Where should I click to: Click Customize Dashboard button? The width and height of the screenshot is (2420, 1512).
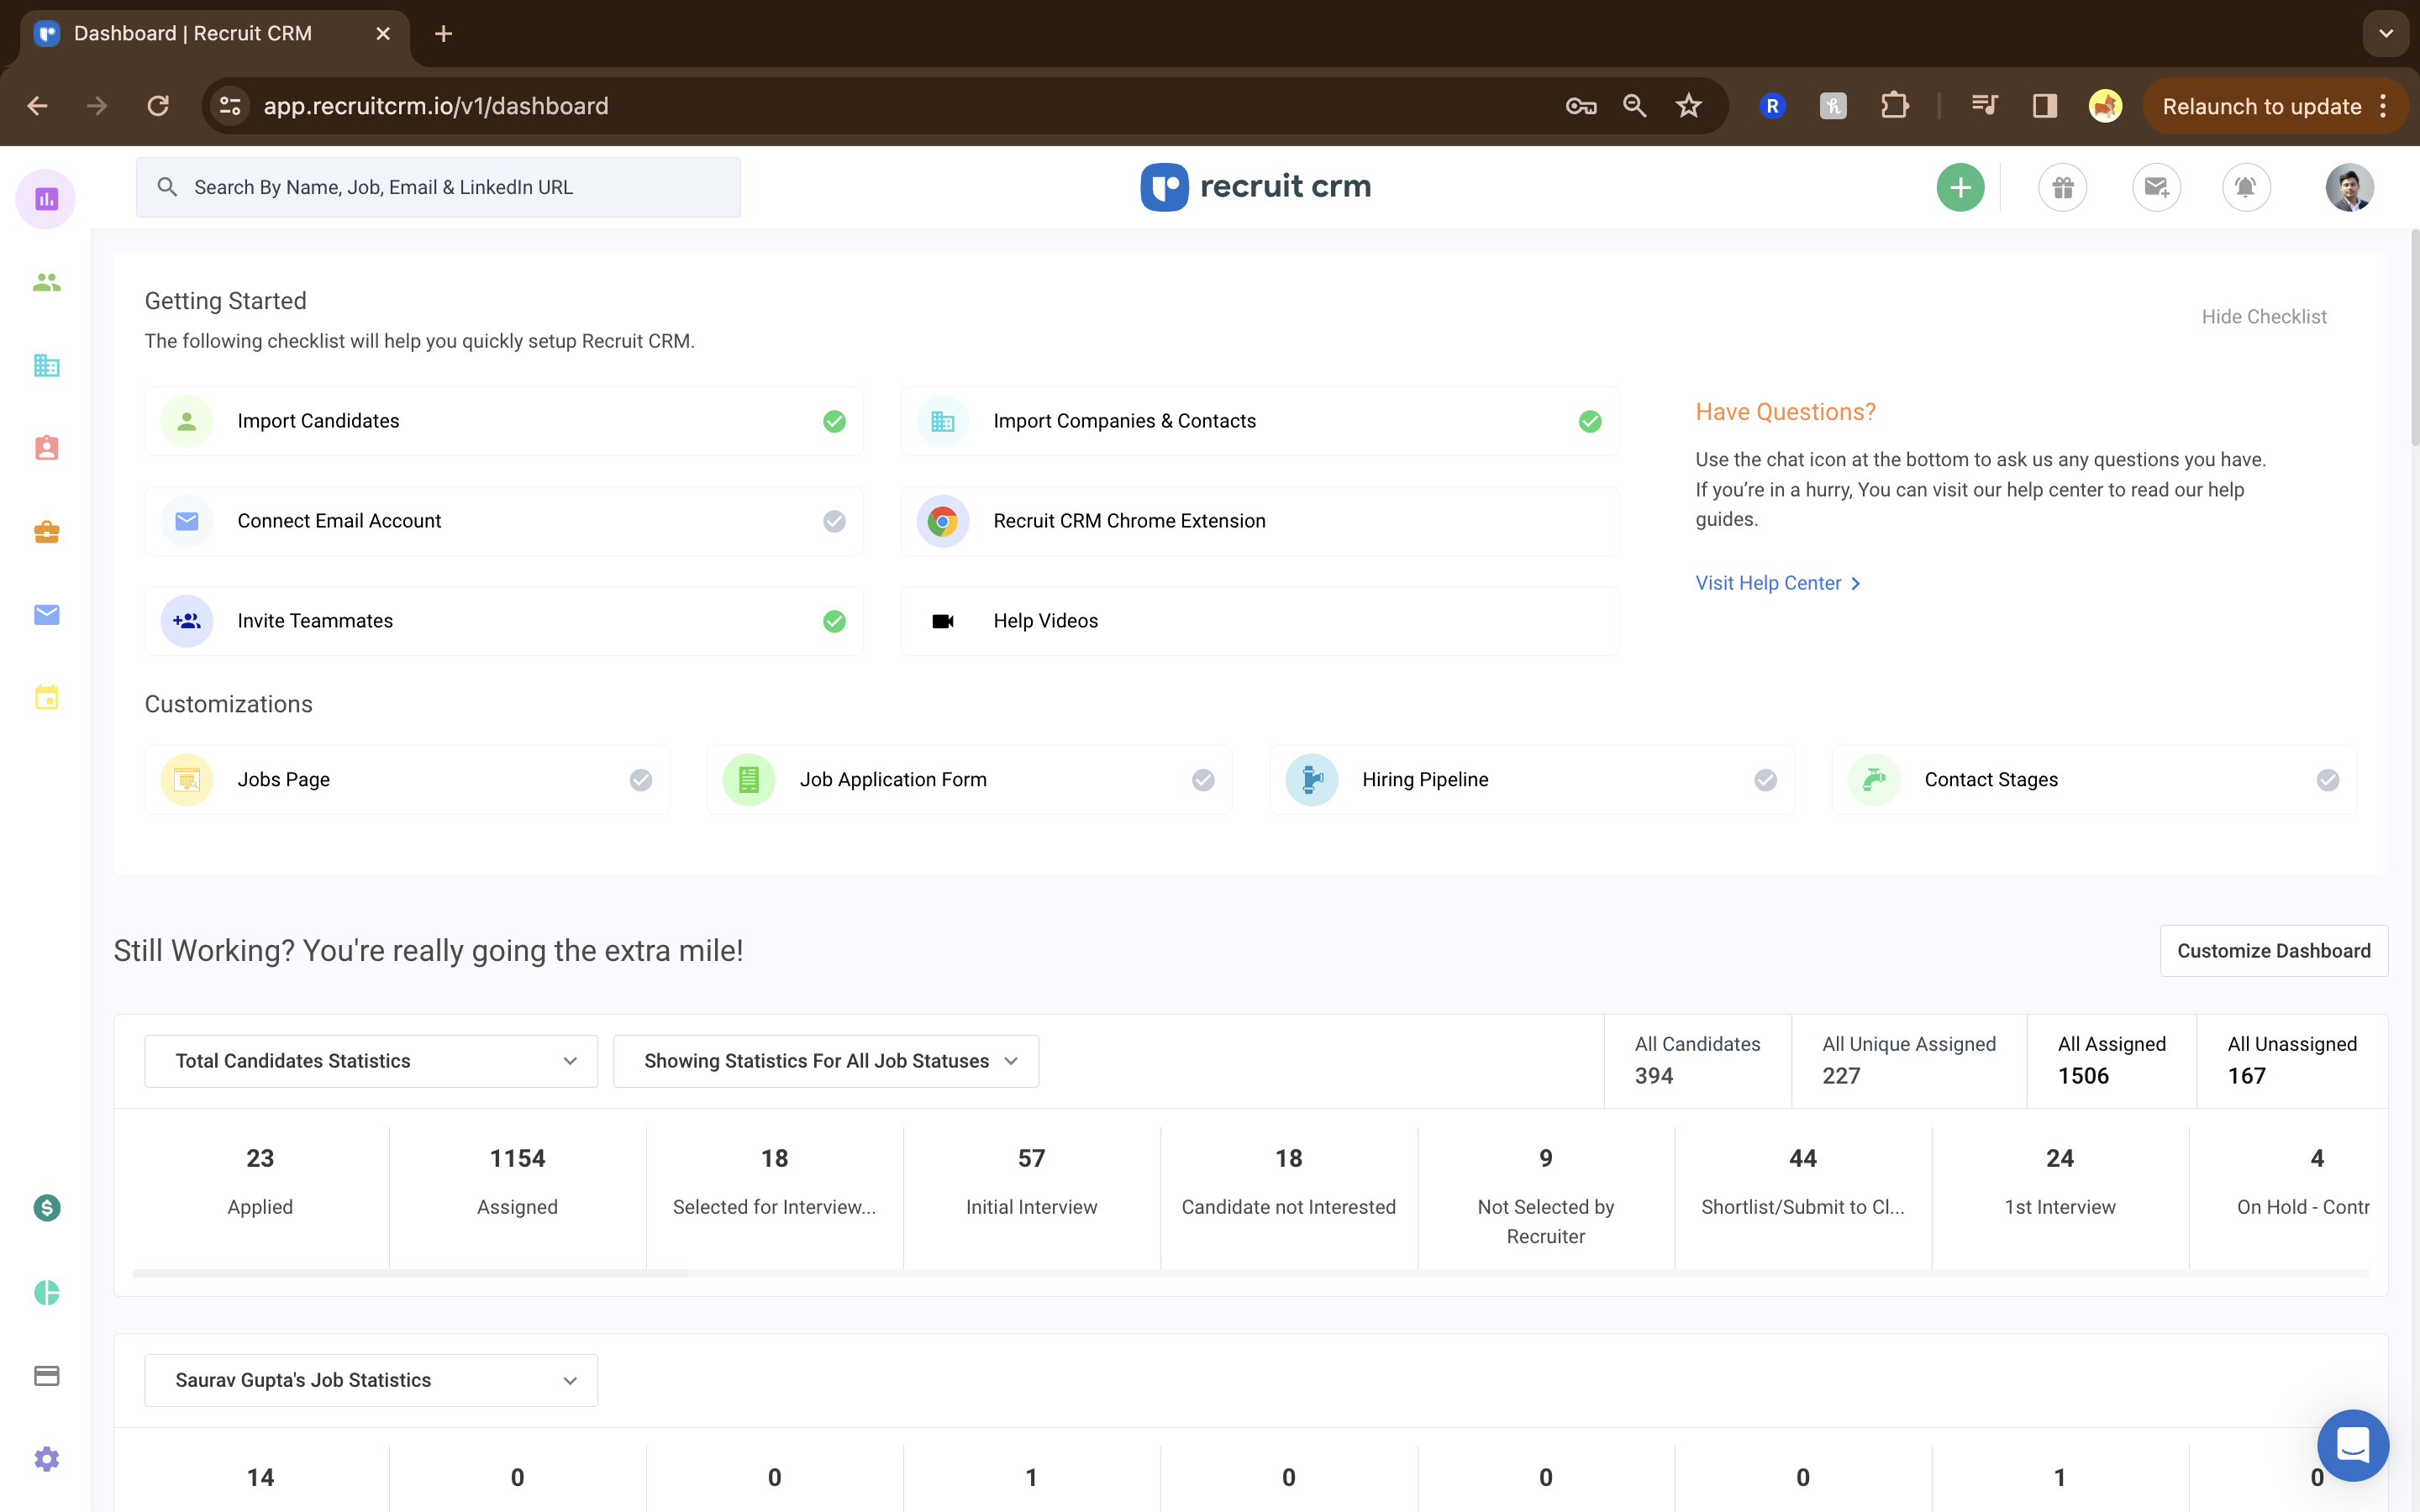pos(2274,949)
